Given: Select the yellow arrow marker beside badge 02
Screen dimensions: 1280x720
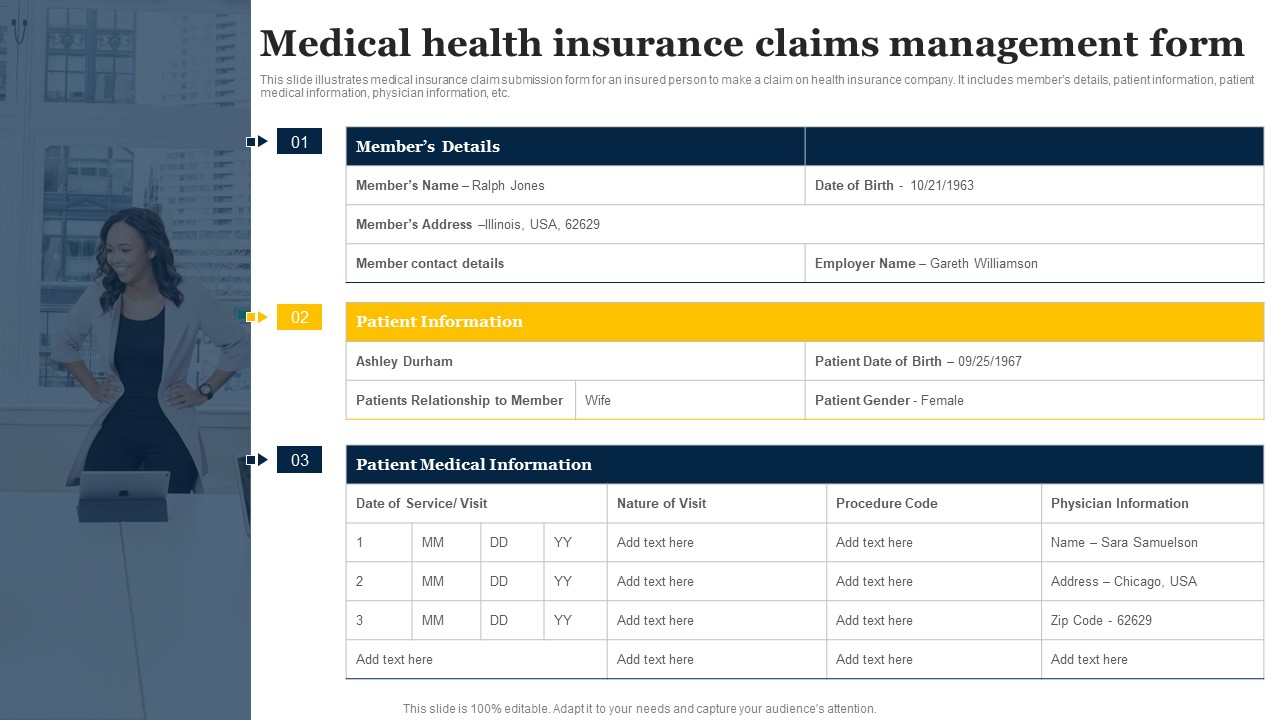Looking at the screenshot, I should coord(257,317).
